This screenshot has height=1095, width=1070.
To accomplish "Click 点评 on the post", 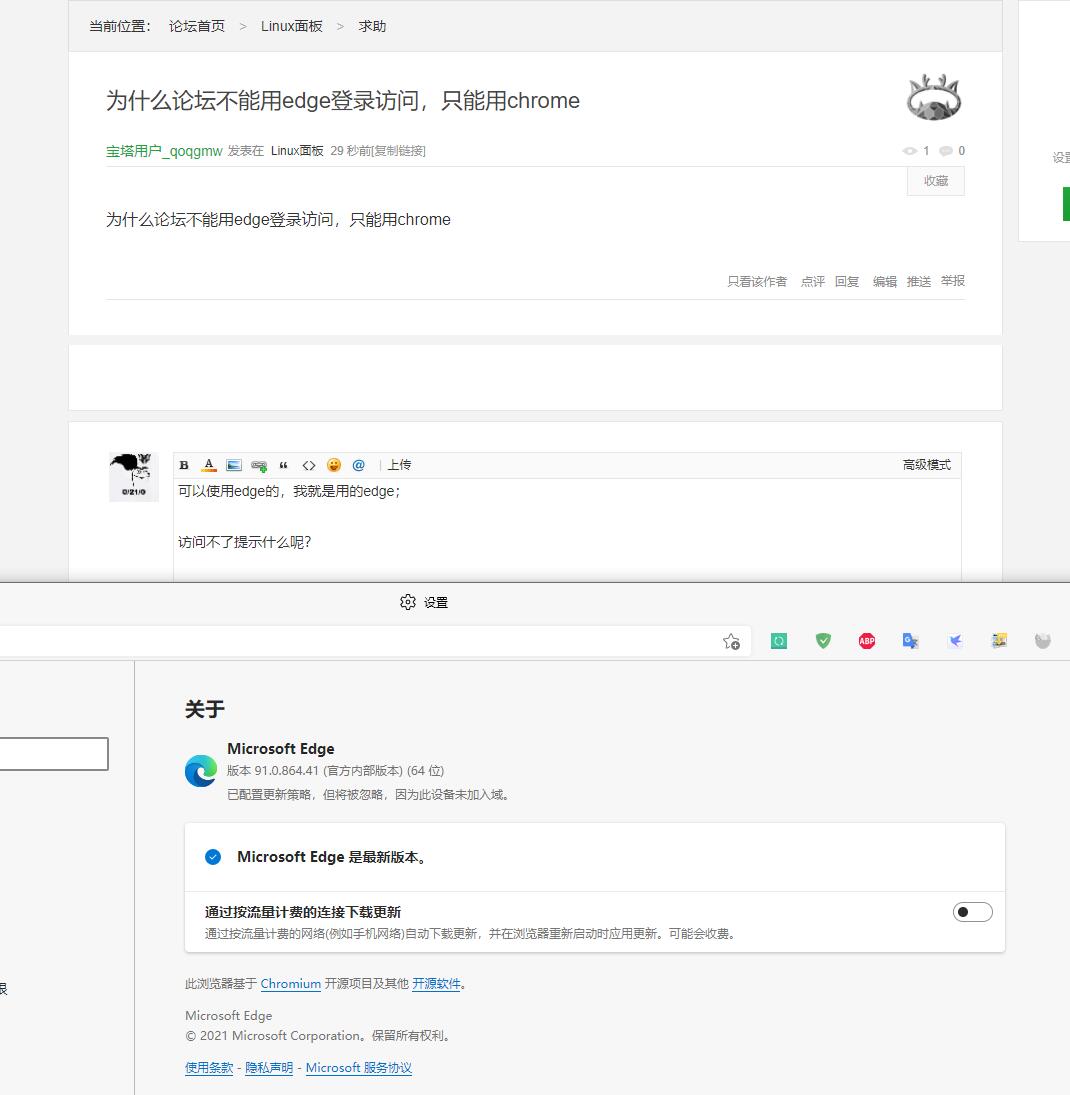I will 813,281.
